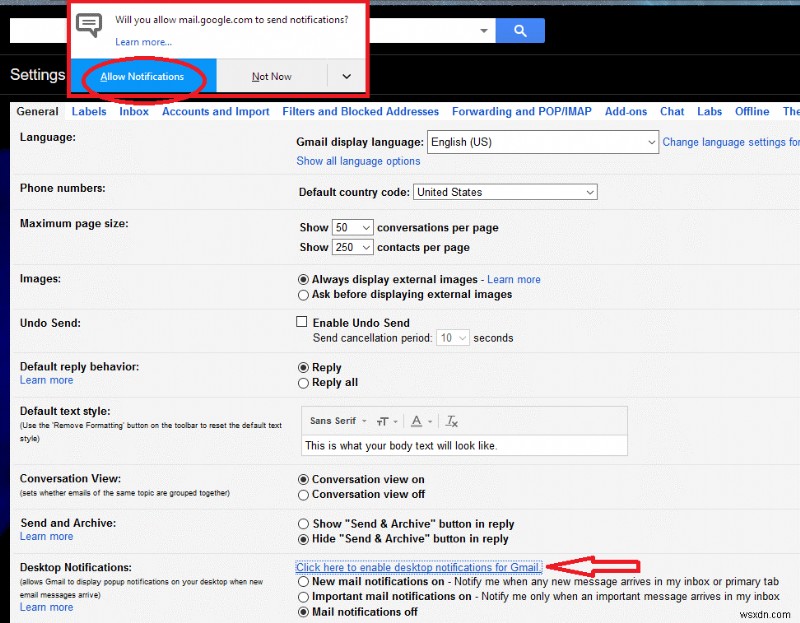Viewport: 800px width, 623px height.
Task: Expand the chevron next to Not Now
Action: click(x=345, y=74)
